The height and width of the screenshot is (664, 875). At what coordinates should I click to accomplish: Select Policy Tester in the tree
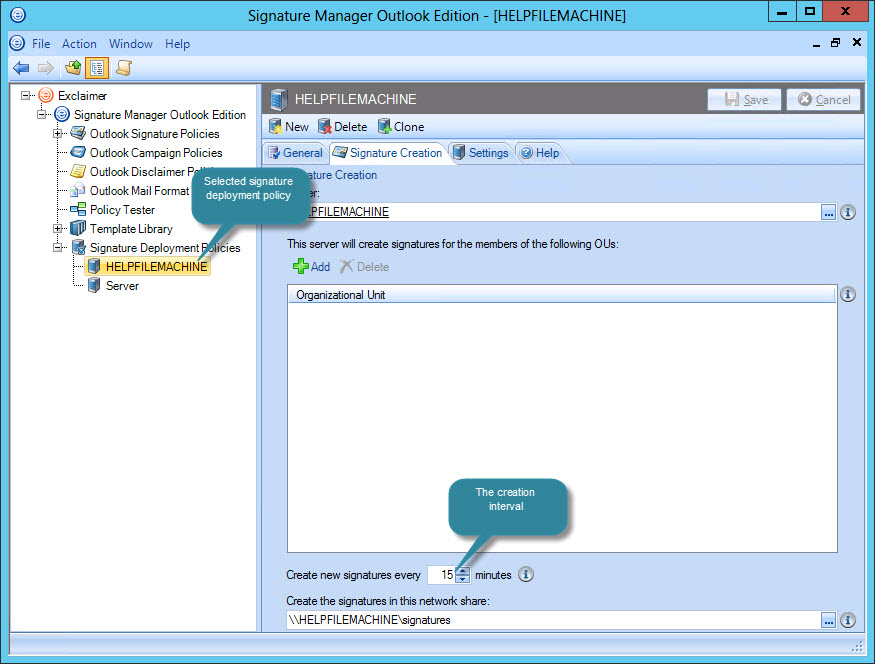122,210
